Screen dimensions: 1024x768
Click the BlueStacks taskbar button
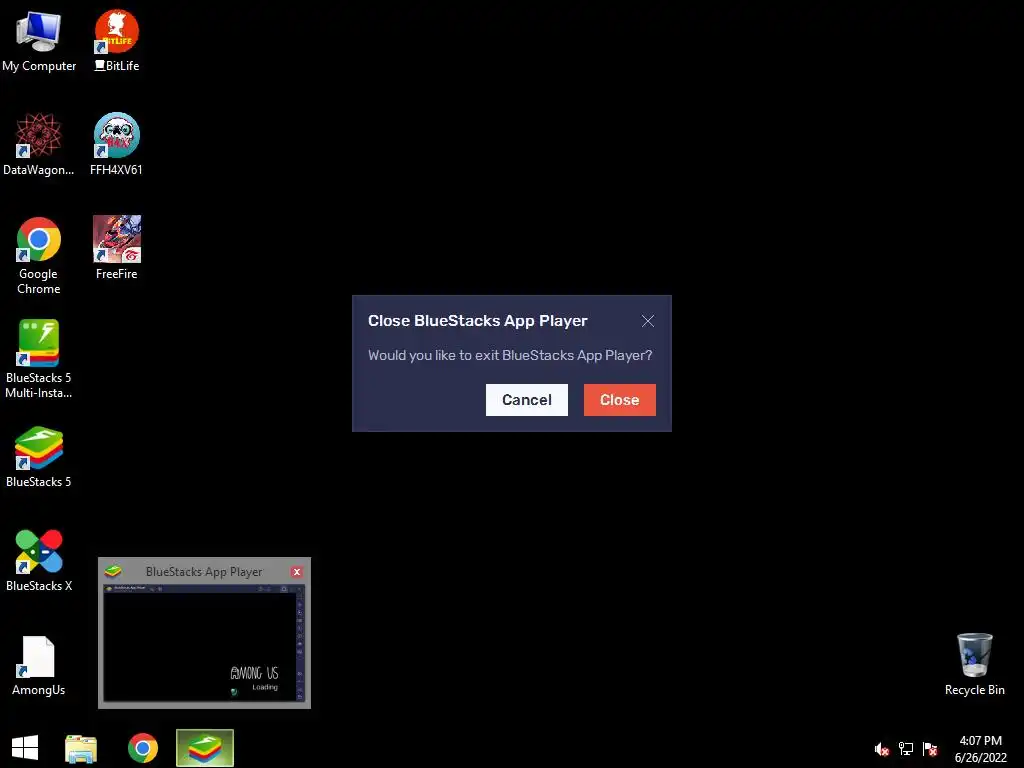point(205,748)
